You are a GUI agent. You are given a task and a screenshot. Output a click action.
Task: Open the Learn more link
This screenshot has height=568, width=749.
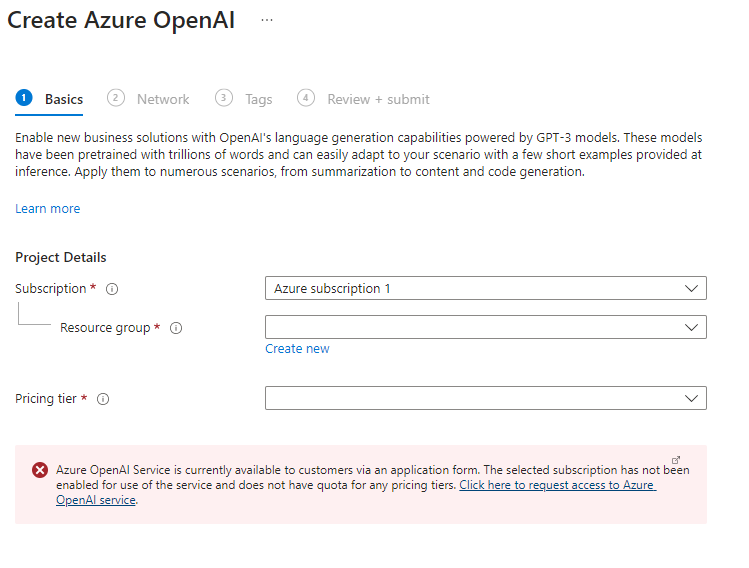click(x=48, y=209)
